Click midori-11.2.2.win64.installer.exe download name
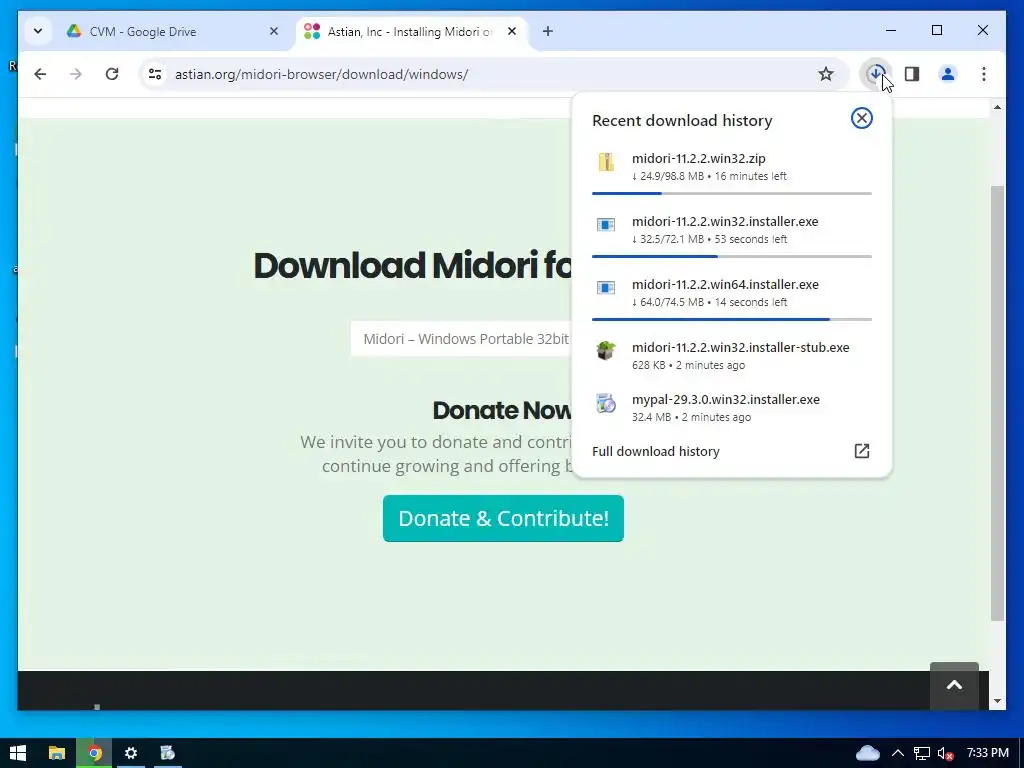1024x768 pixels. [x=725, y=285]
